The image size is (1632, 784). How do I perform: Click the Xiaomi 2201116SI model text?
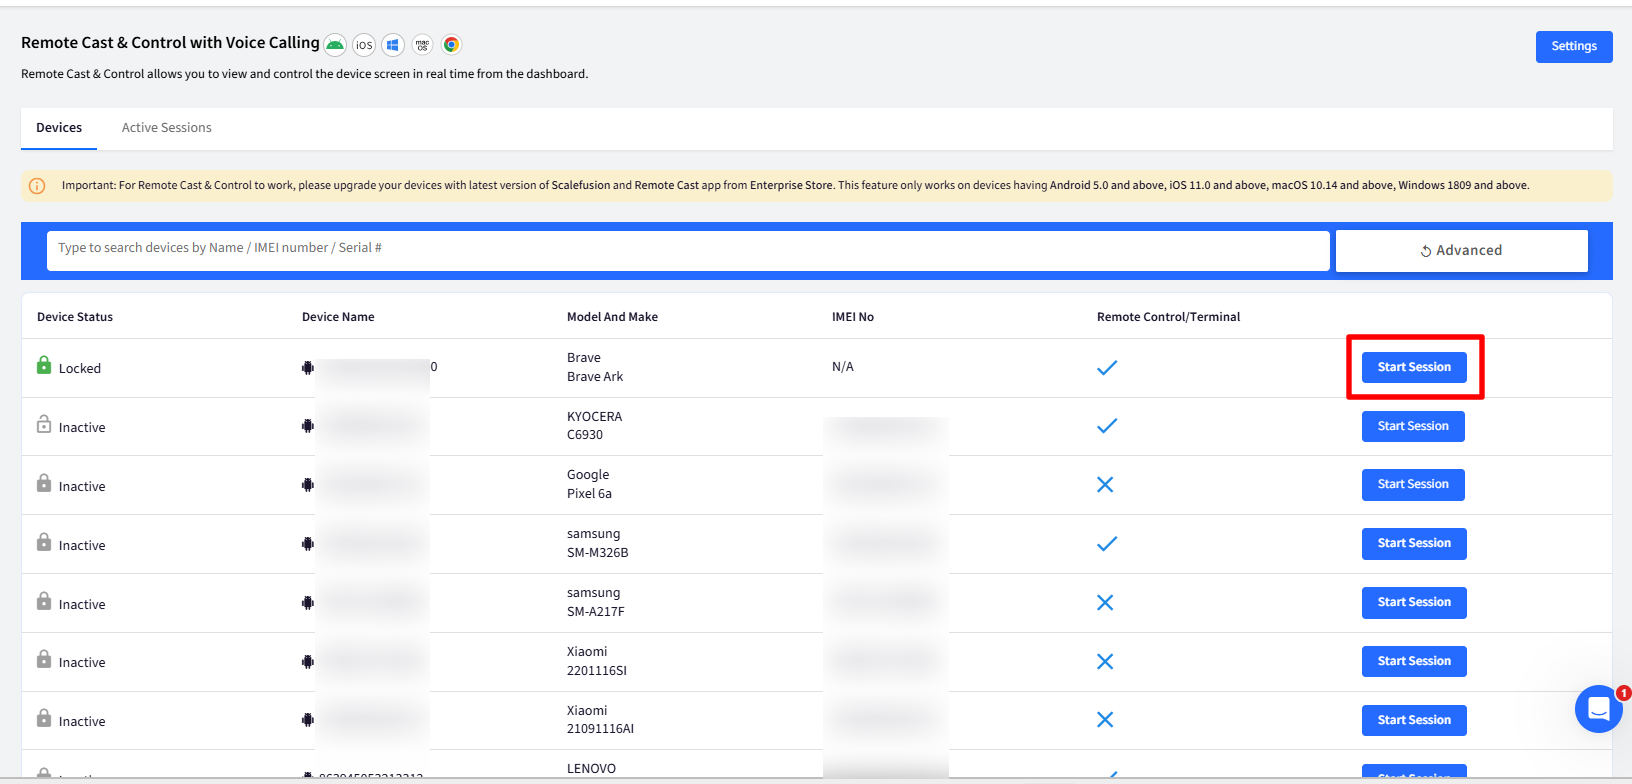[x=597, y=661]
